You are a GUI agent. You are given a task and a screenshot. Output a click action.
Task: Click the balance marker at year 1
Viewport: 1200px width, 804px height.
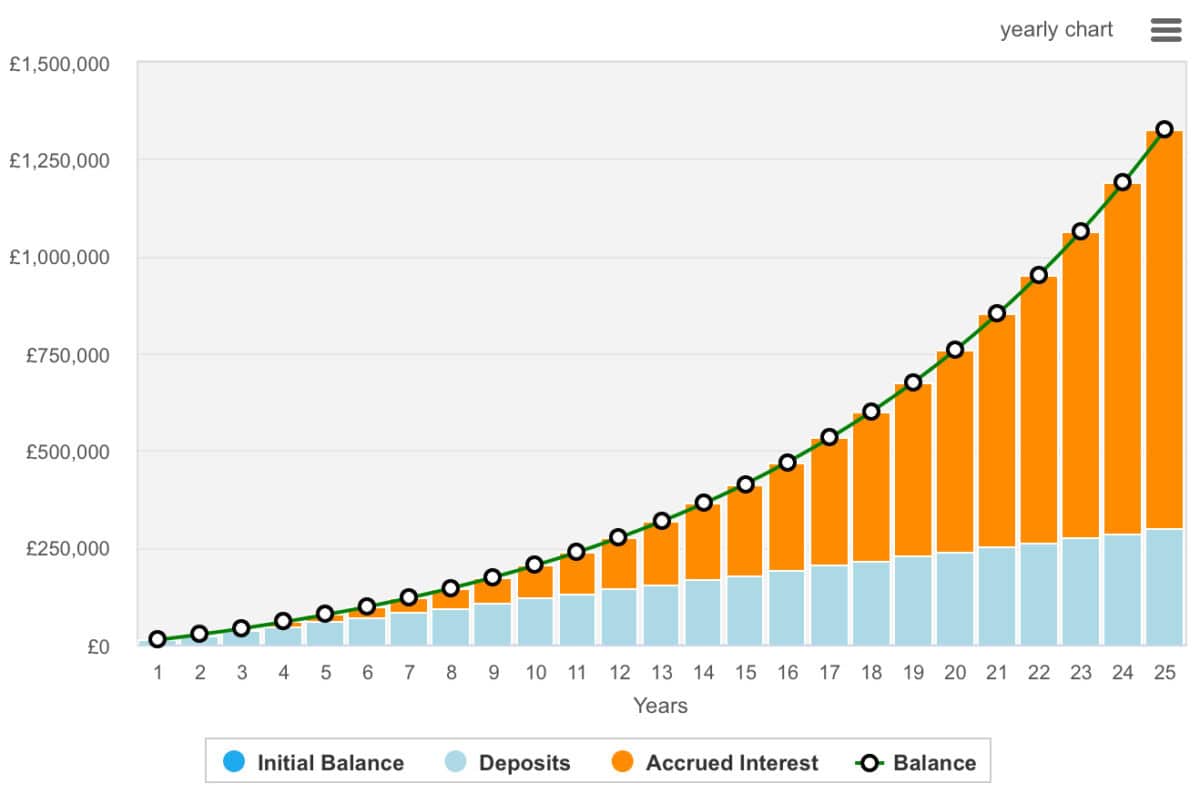point(157,638)
